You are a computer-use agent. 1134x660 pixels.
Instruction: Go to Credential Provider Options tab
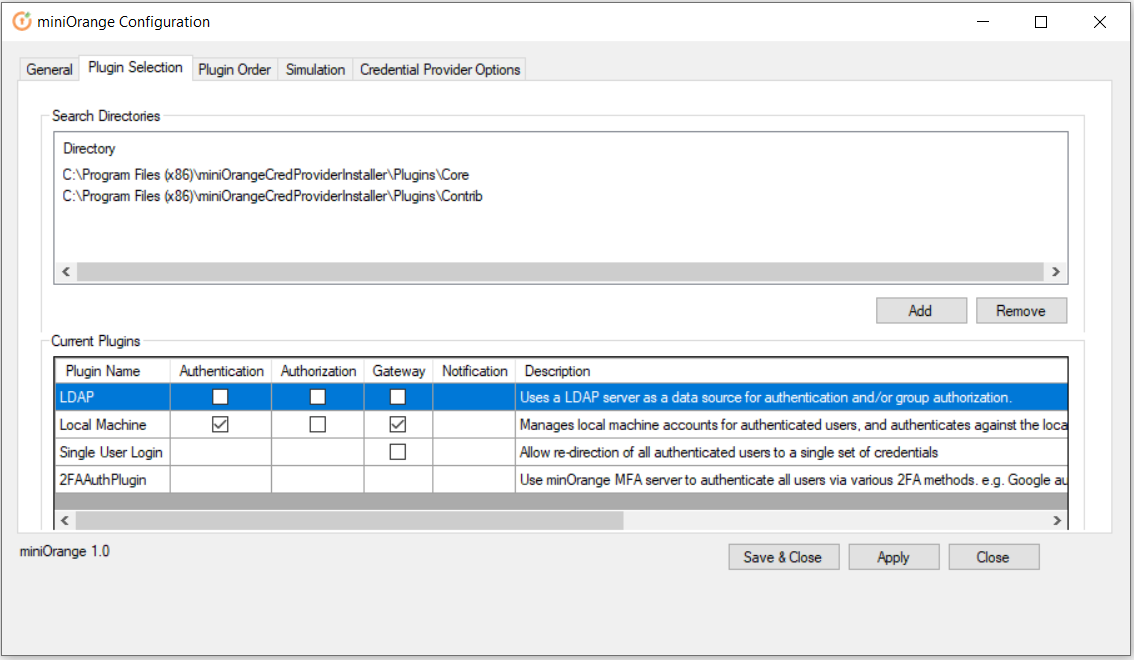coord(440,69)
